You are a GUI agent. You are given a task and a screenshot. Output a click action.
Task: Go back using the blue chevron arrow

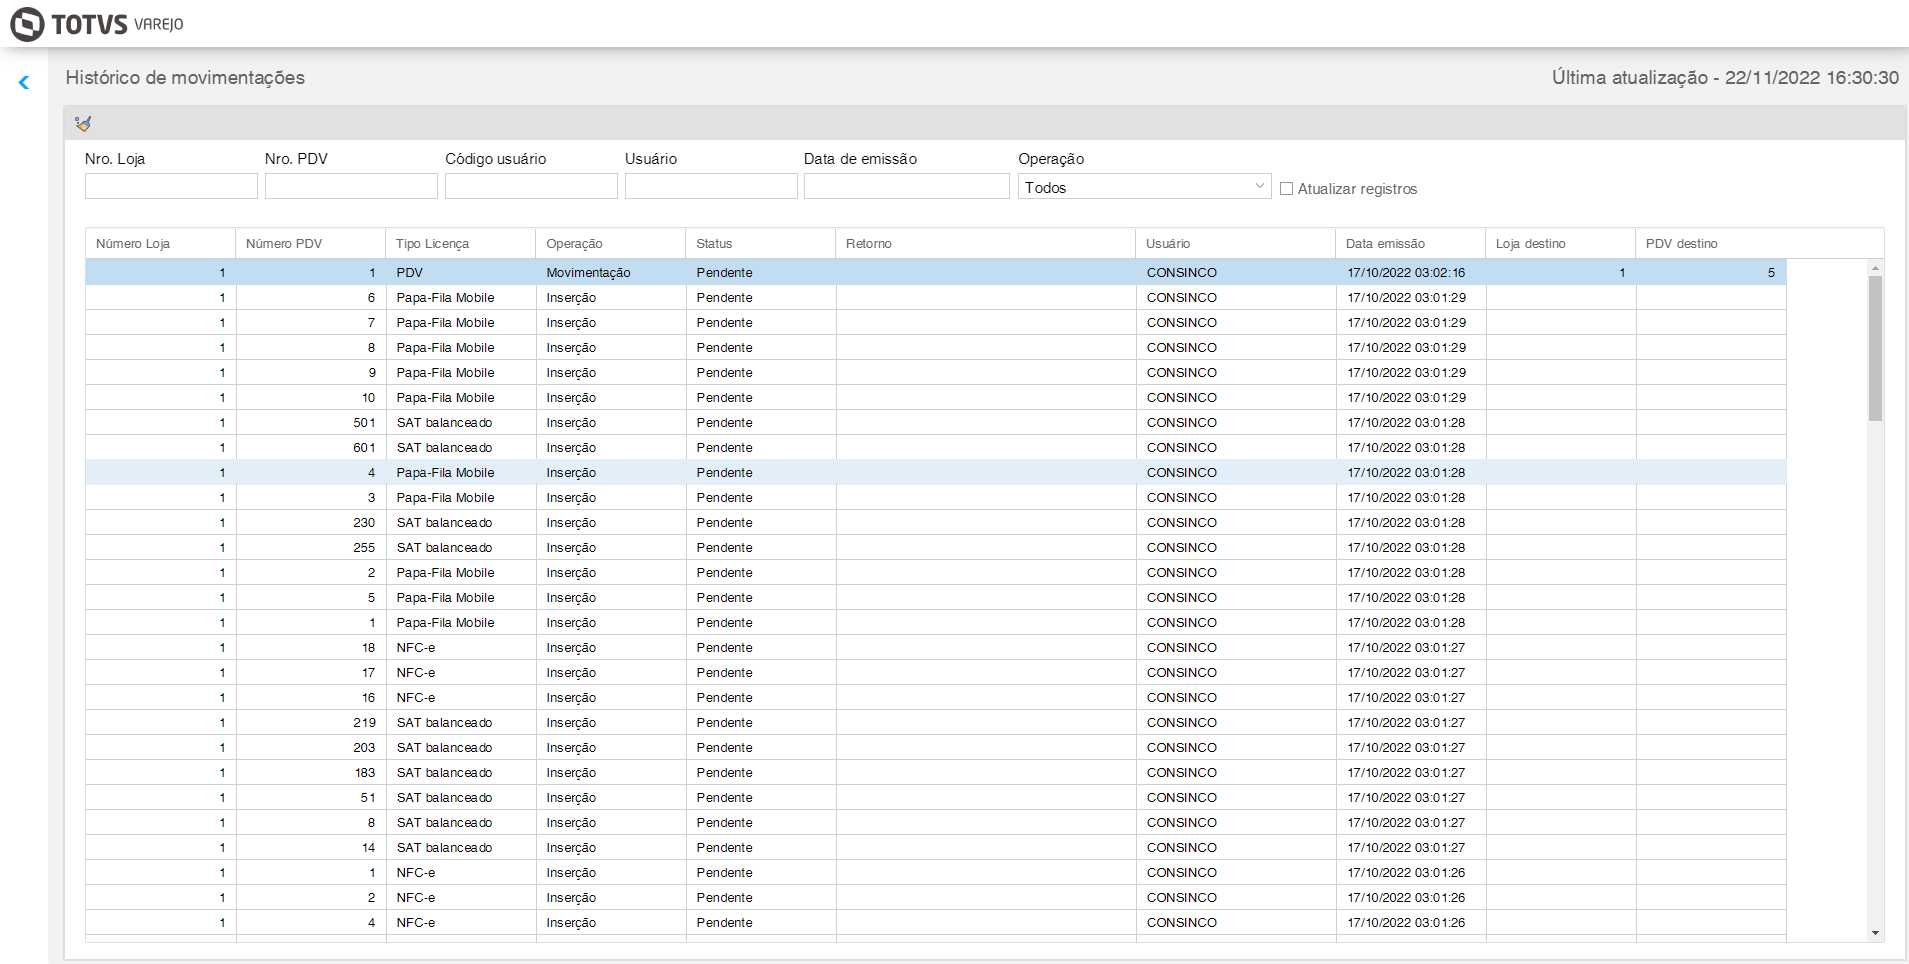[x=24, y=83]
